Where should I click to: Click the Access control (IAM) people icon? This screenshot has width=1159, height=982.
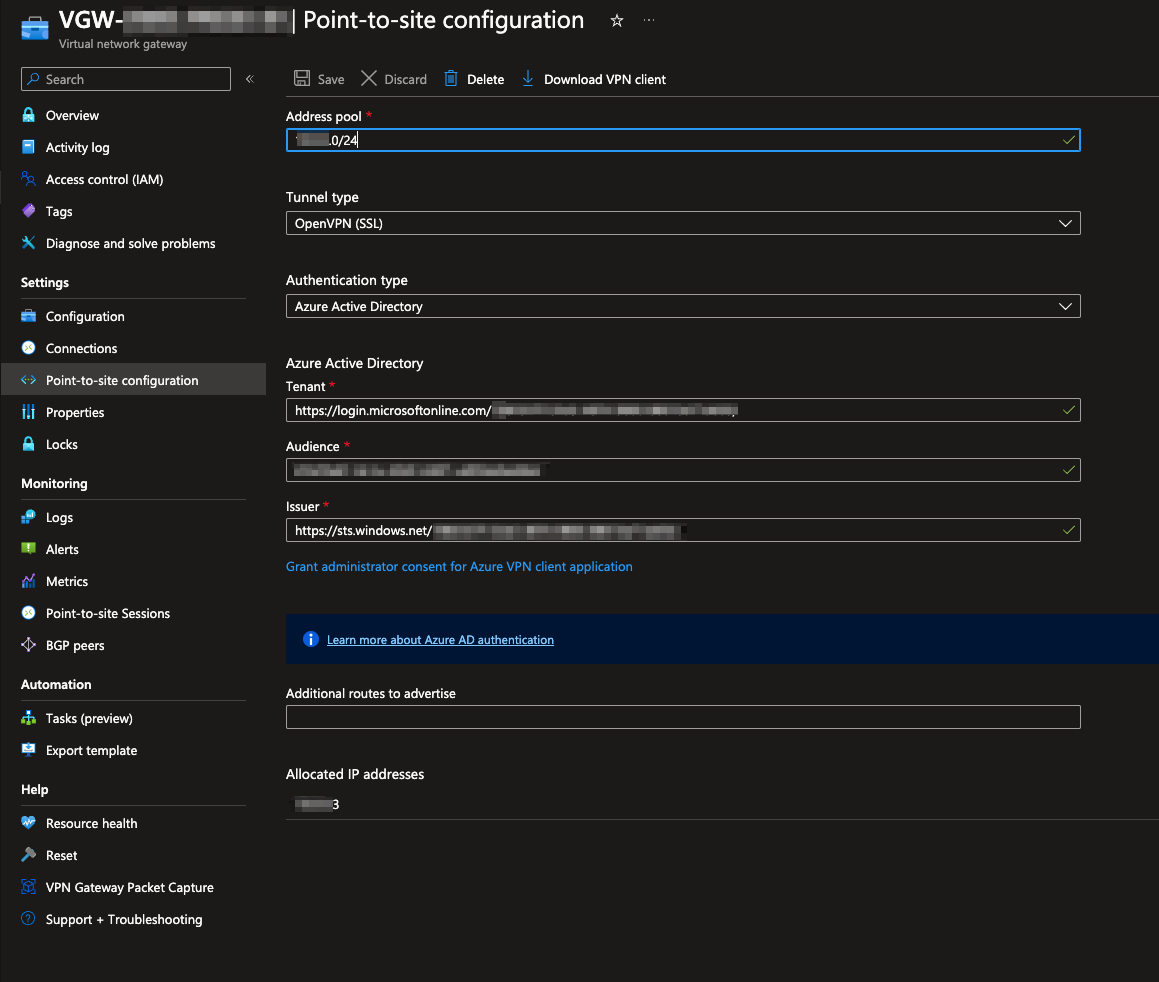(x=28, y=179)
